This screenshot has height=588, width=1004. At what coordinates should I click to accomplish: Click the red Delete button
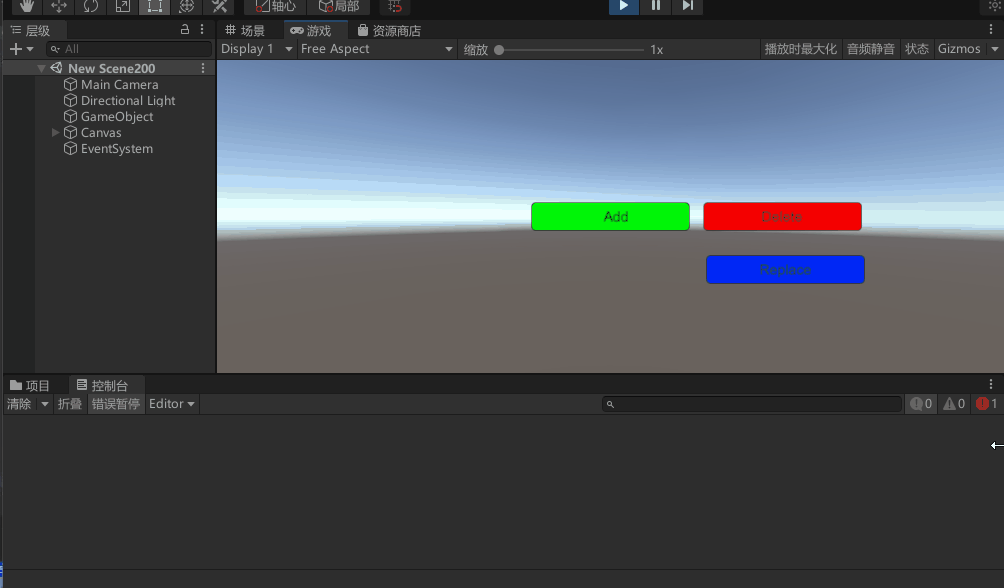(782, 216)
